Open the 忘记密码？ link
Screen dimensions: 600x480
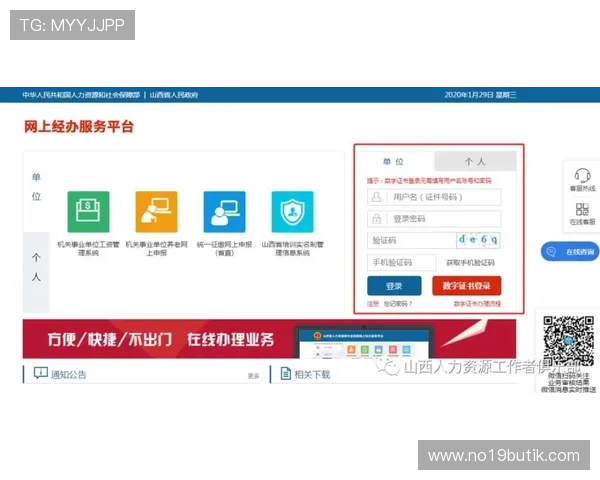click(398, 304)
